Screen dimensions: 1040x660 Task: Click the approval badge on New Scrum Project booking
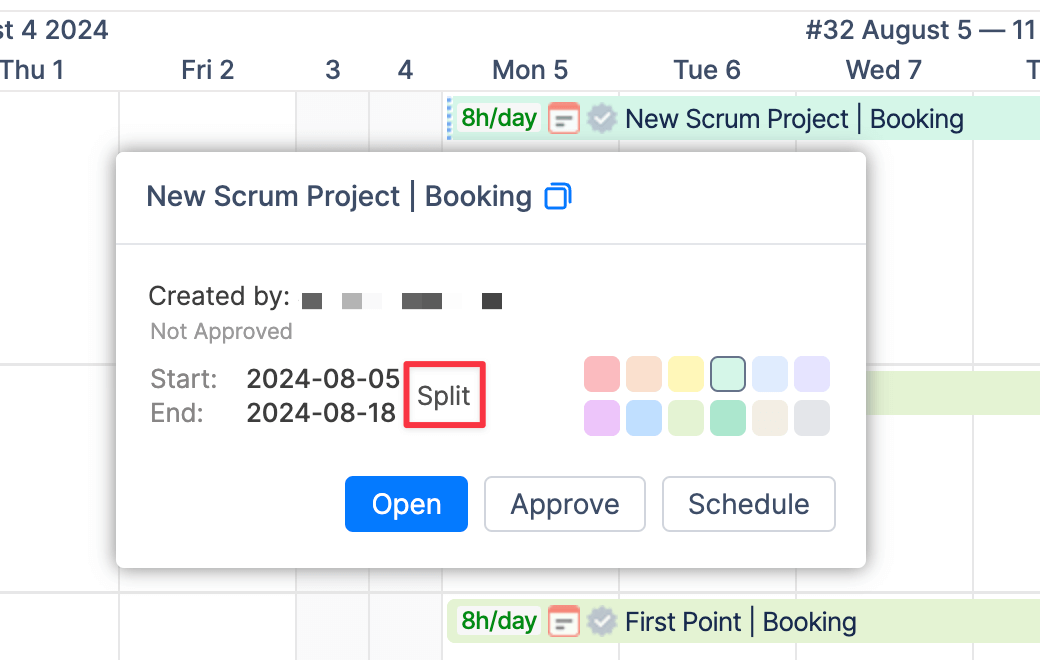pos(601,118)
